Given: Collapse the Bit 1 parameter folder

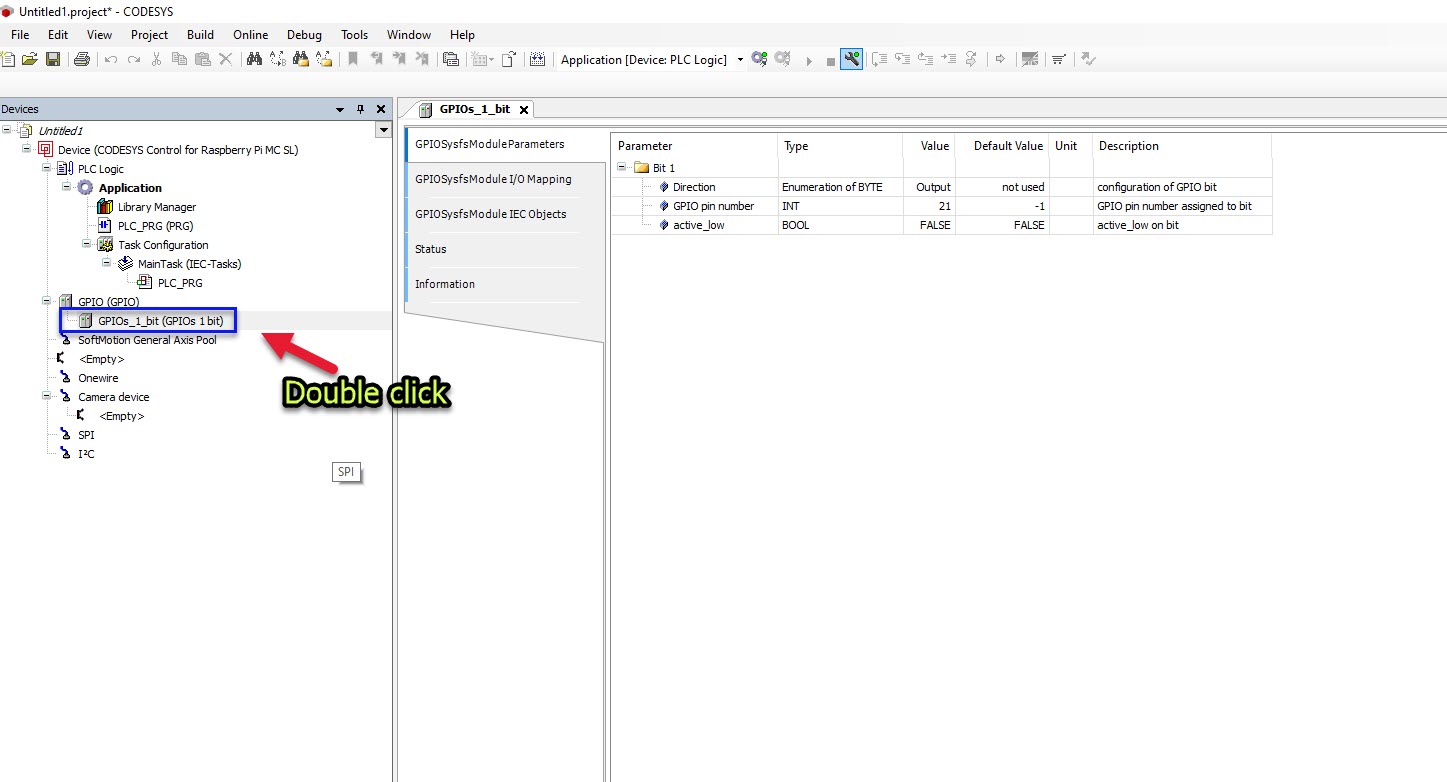Looking at the screenshot, I should pyautogui.click(x=623, y=168).
